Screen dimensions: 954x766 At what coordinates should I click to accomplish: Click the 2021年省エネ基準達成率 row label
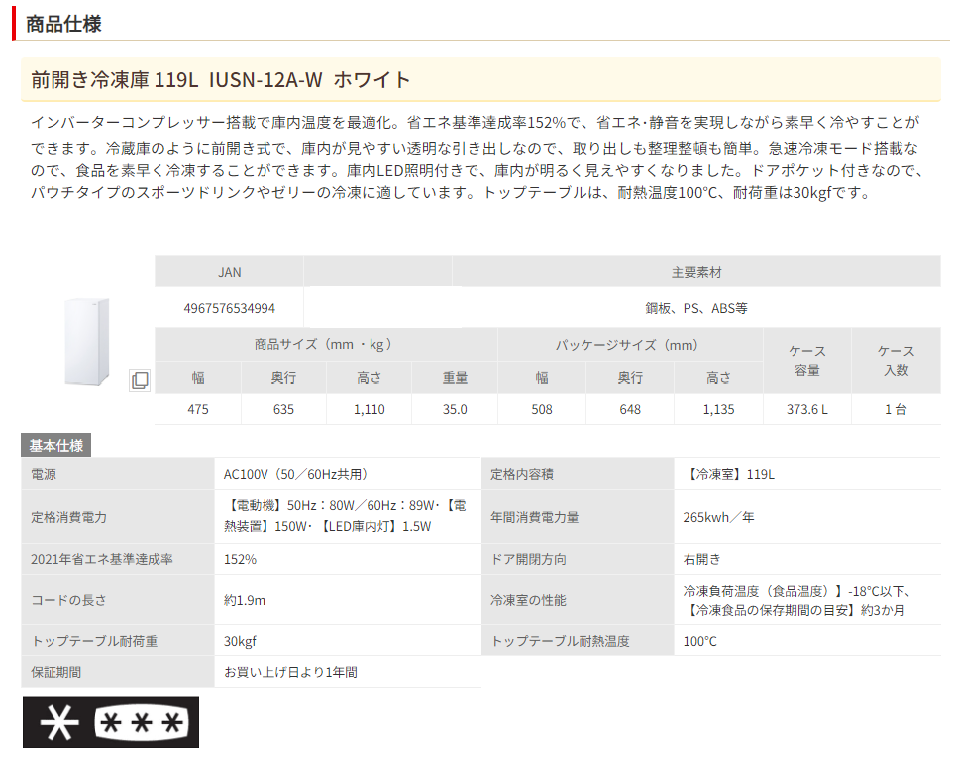pos(102,559)
